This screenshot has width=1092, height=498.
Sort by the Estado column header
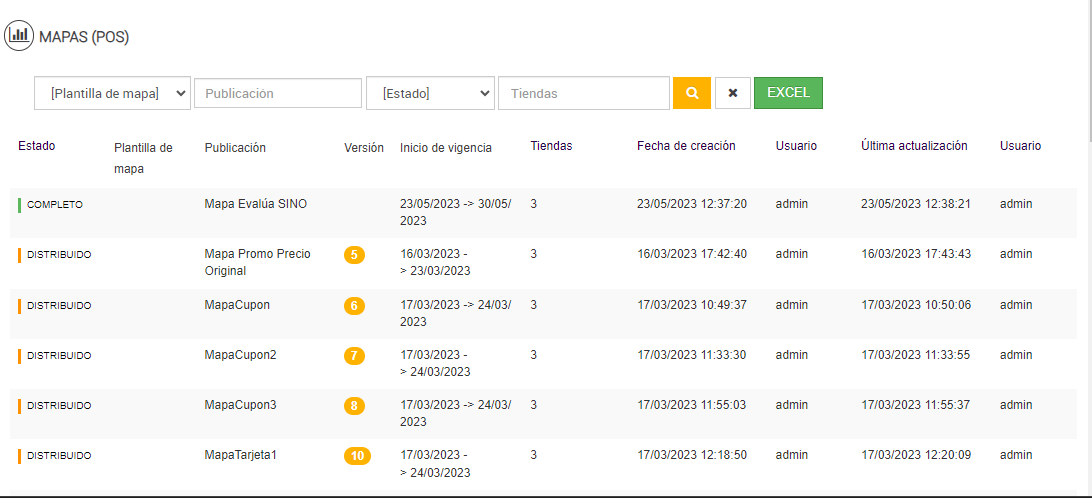(37, 146)
